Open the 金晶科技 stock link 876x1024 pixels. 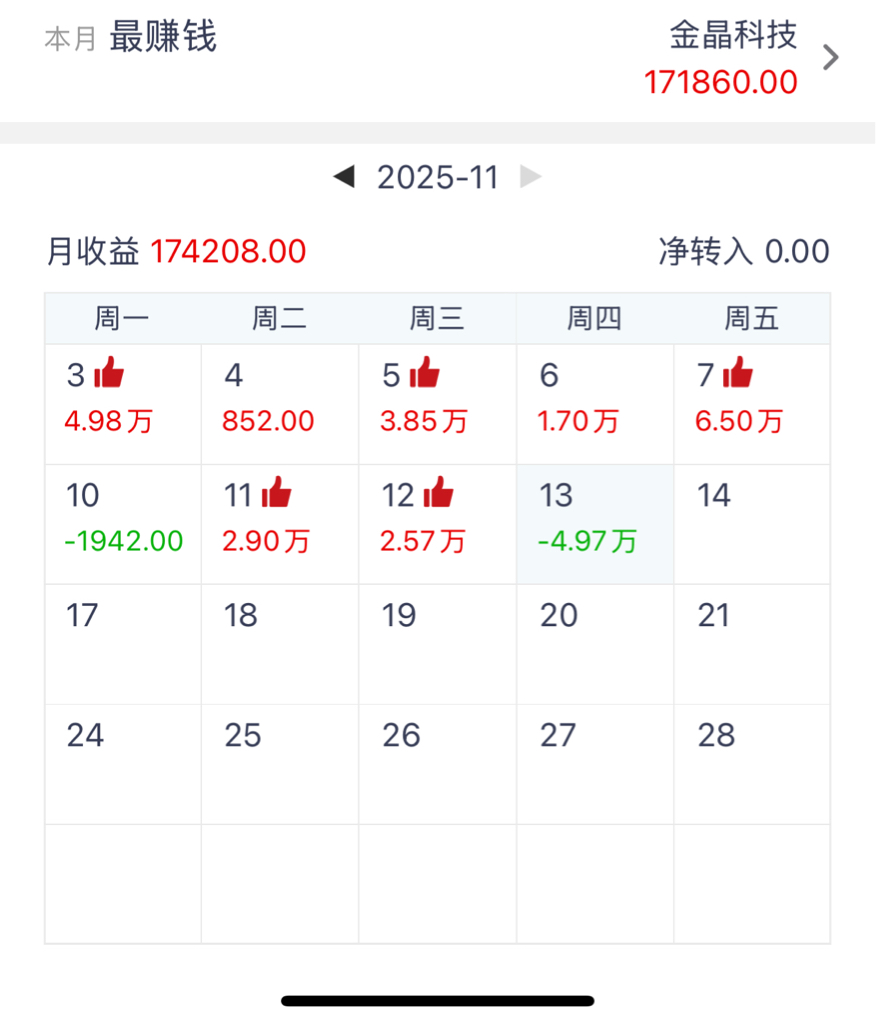tap(733, 36)
